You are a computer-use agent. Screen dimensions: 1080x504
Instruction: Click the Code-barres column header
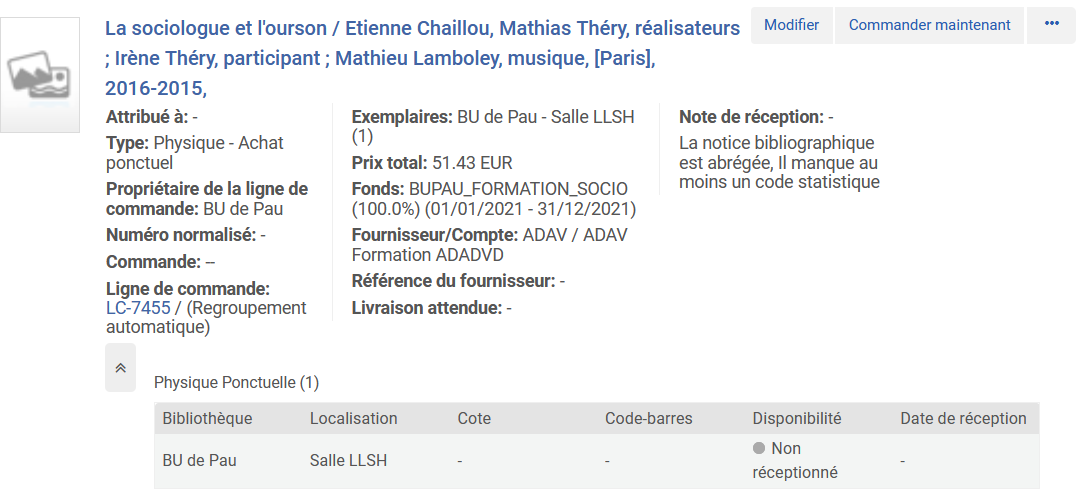tap(648, 418)
